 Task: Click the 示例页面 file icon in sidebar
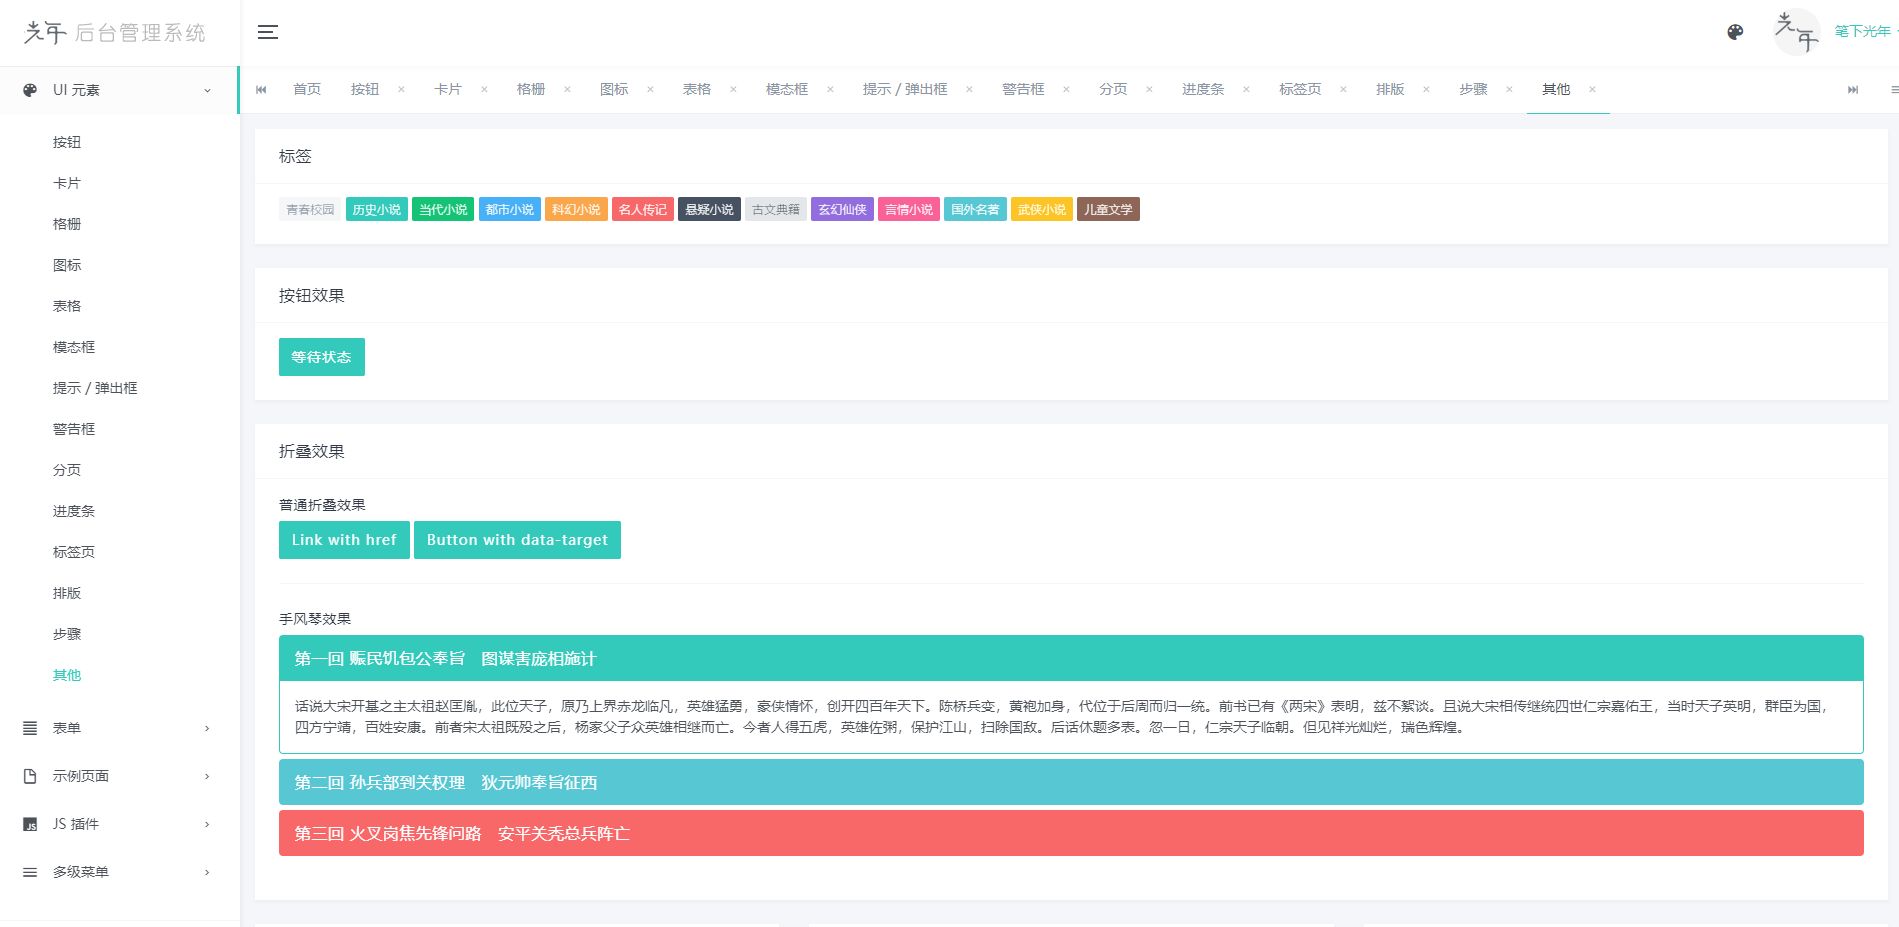point(30,776)
